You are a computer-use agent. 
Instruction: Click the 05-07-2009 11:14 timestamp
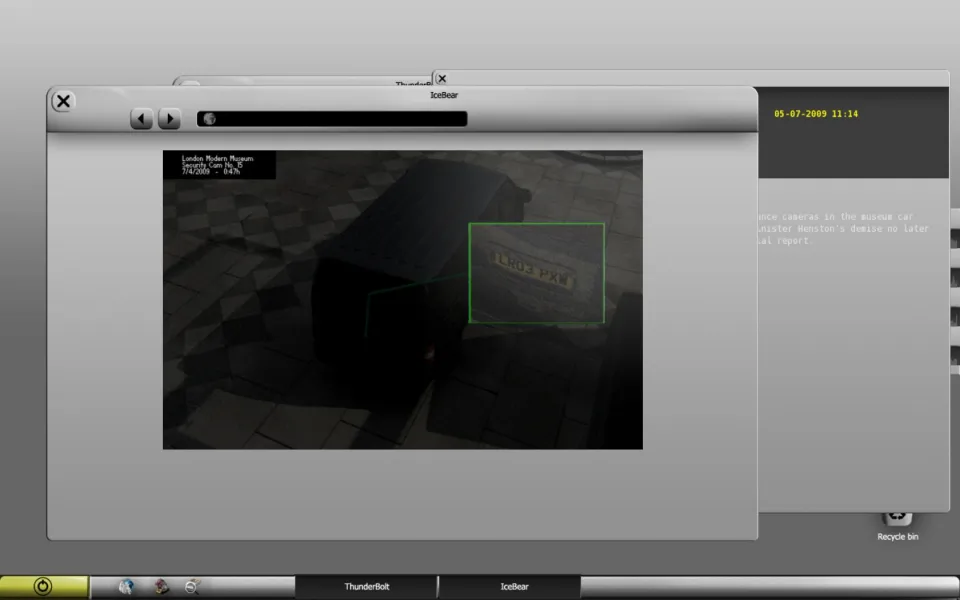tap(815, 114)
